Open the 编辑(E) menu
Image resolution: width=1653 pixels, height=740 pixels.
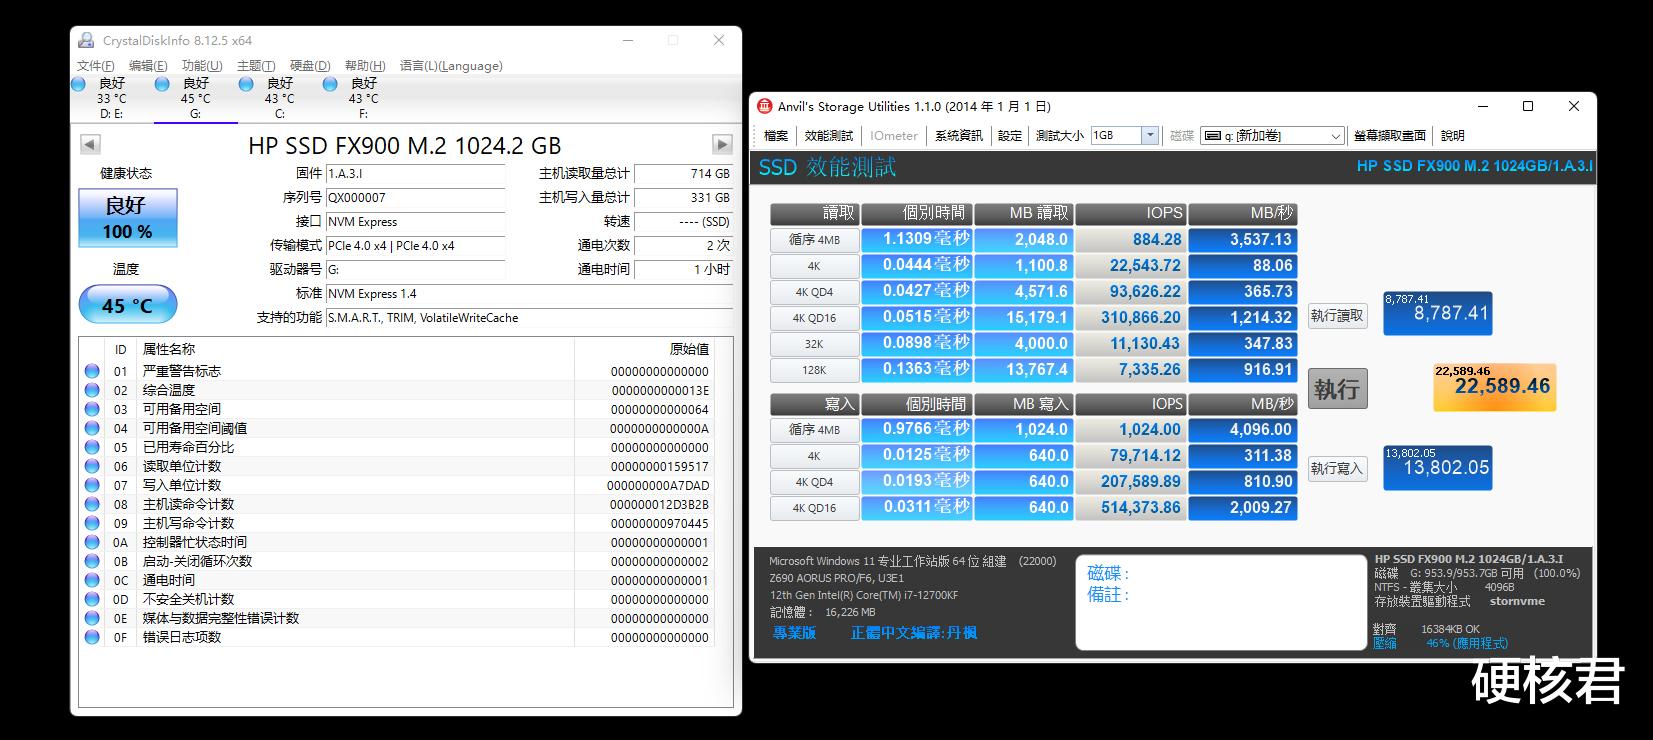148,66
